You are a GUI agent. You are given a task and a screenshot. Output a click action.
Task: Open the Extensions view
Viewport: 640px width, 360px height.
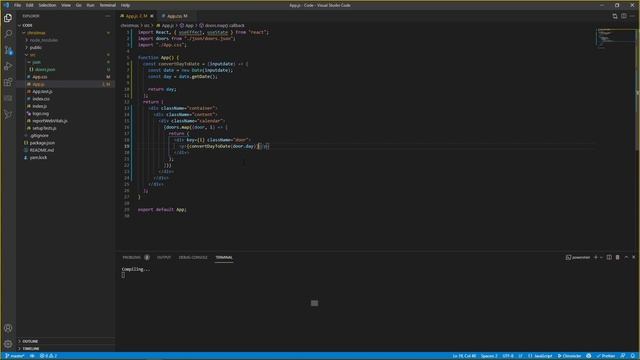pyautogui.click(x=8, y=82)
